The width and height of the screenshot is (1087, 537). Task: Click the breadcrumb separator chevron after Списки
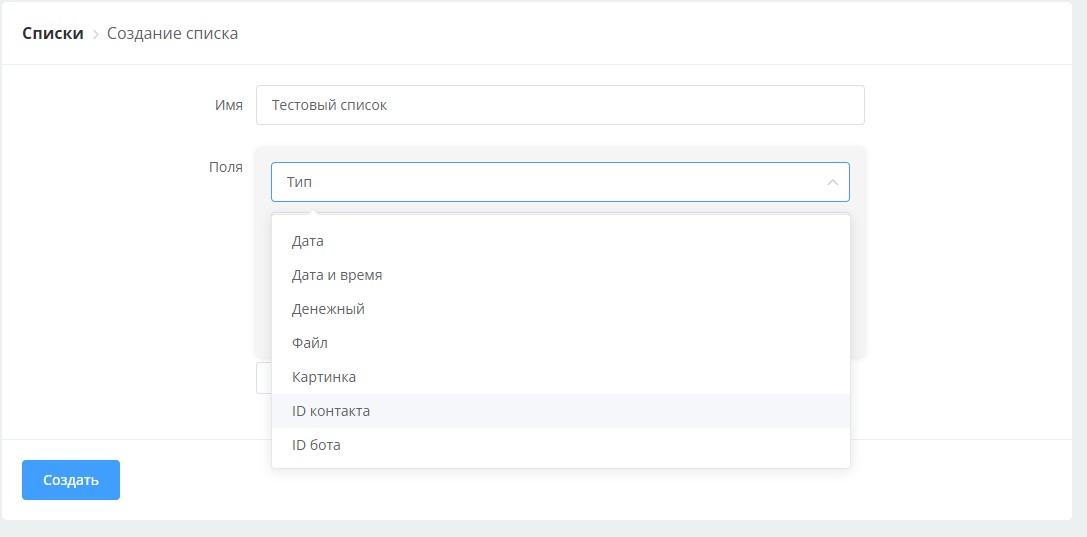pyautogui.click(x=96, y=34)
